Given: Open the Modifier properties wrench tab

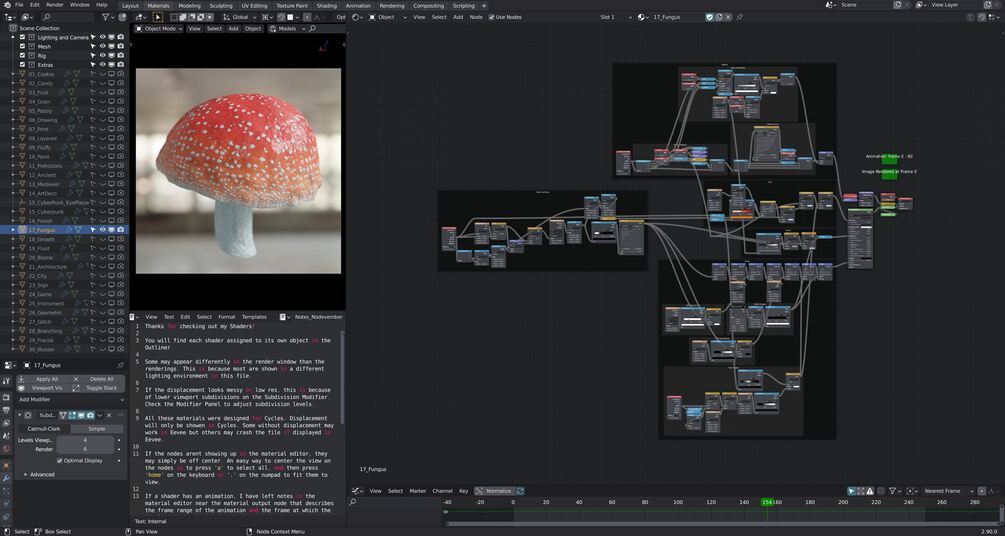Looking at the screenshot, I should point(6,478).
